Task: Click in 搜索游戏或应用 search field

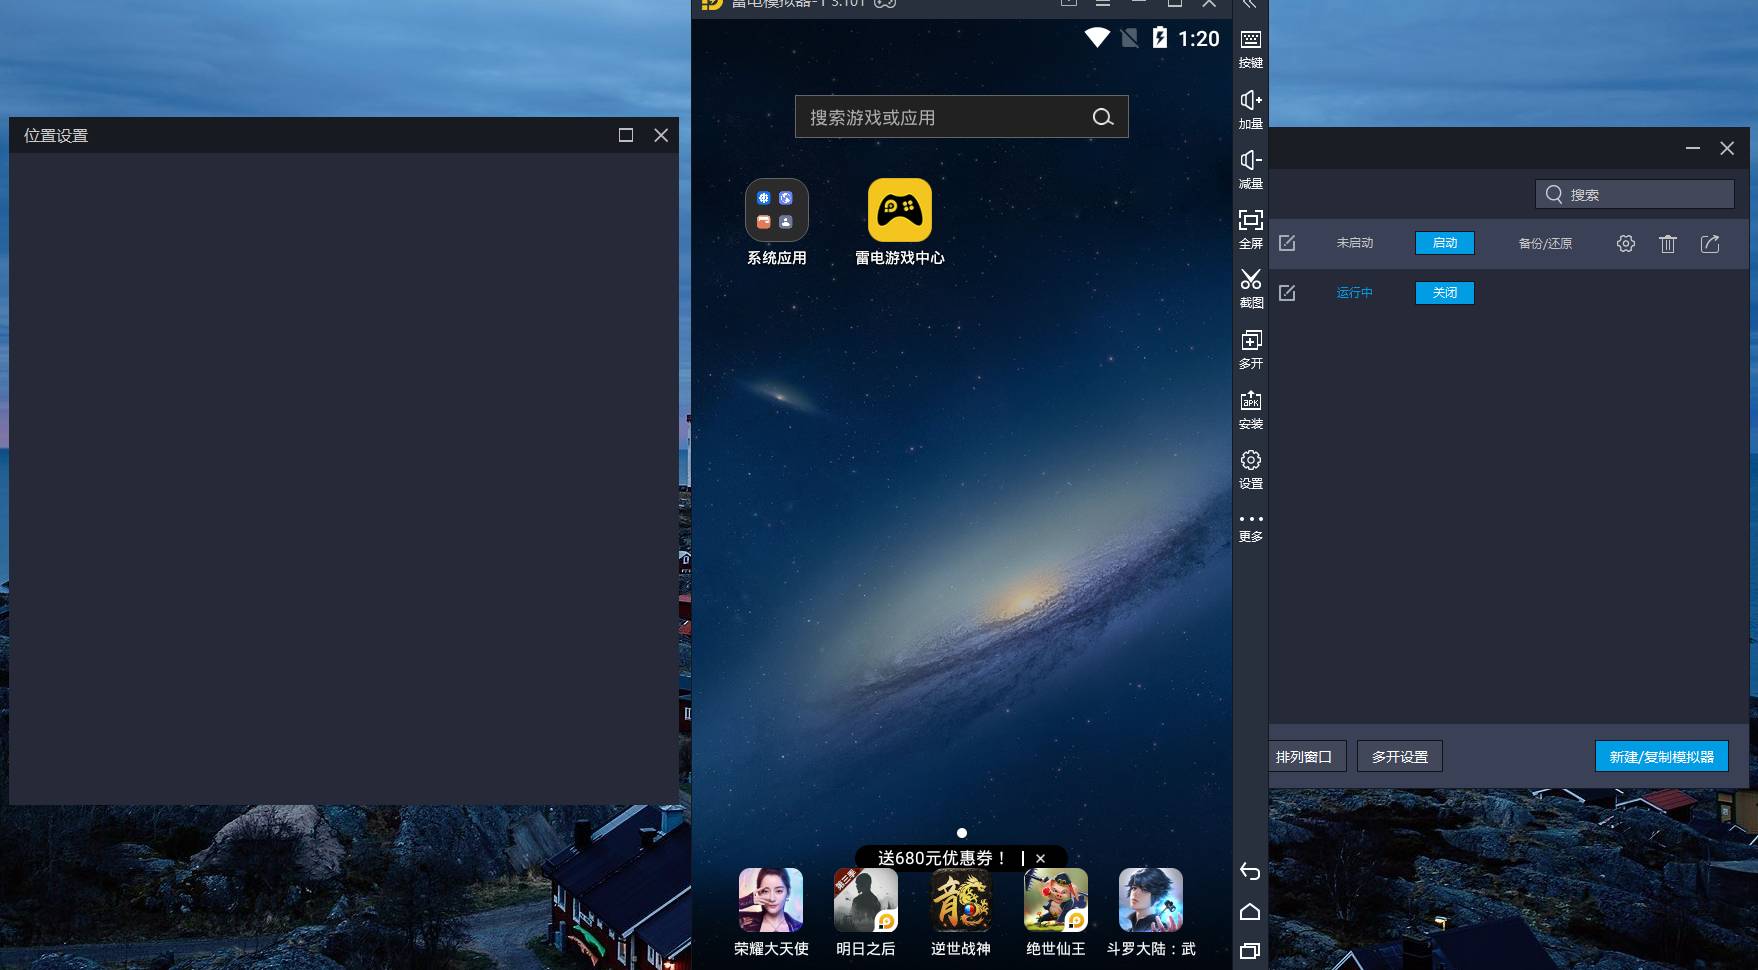Action: click(961, 117)
